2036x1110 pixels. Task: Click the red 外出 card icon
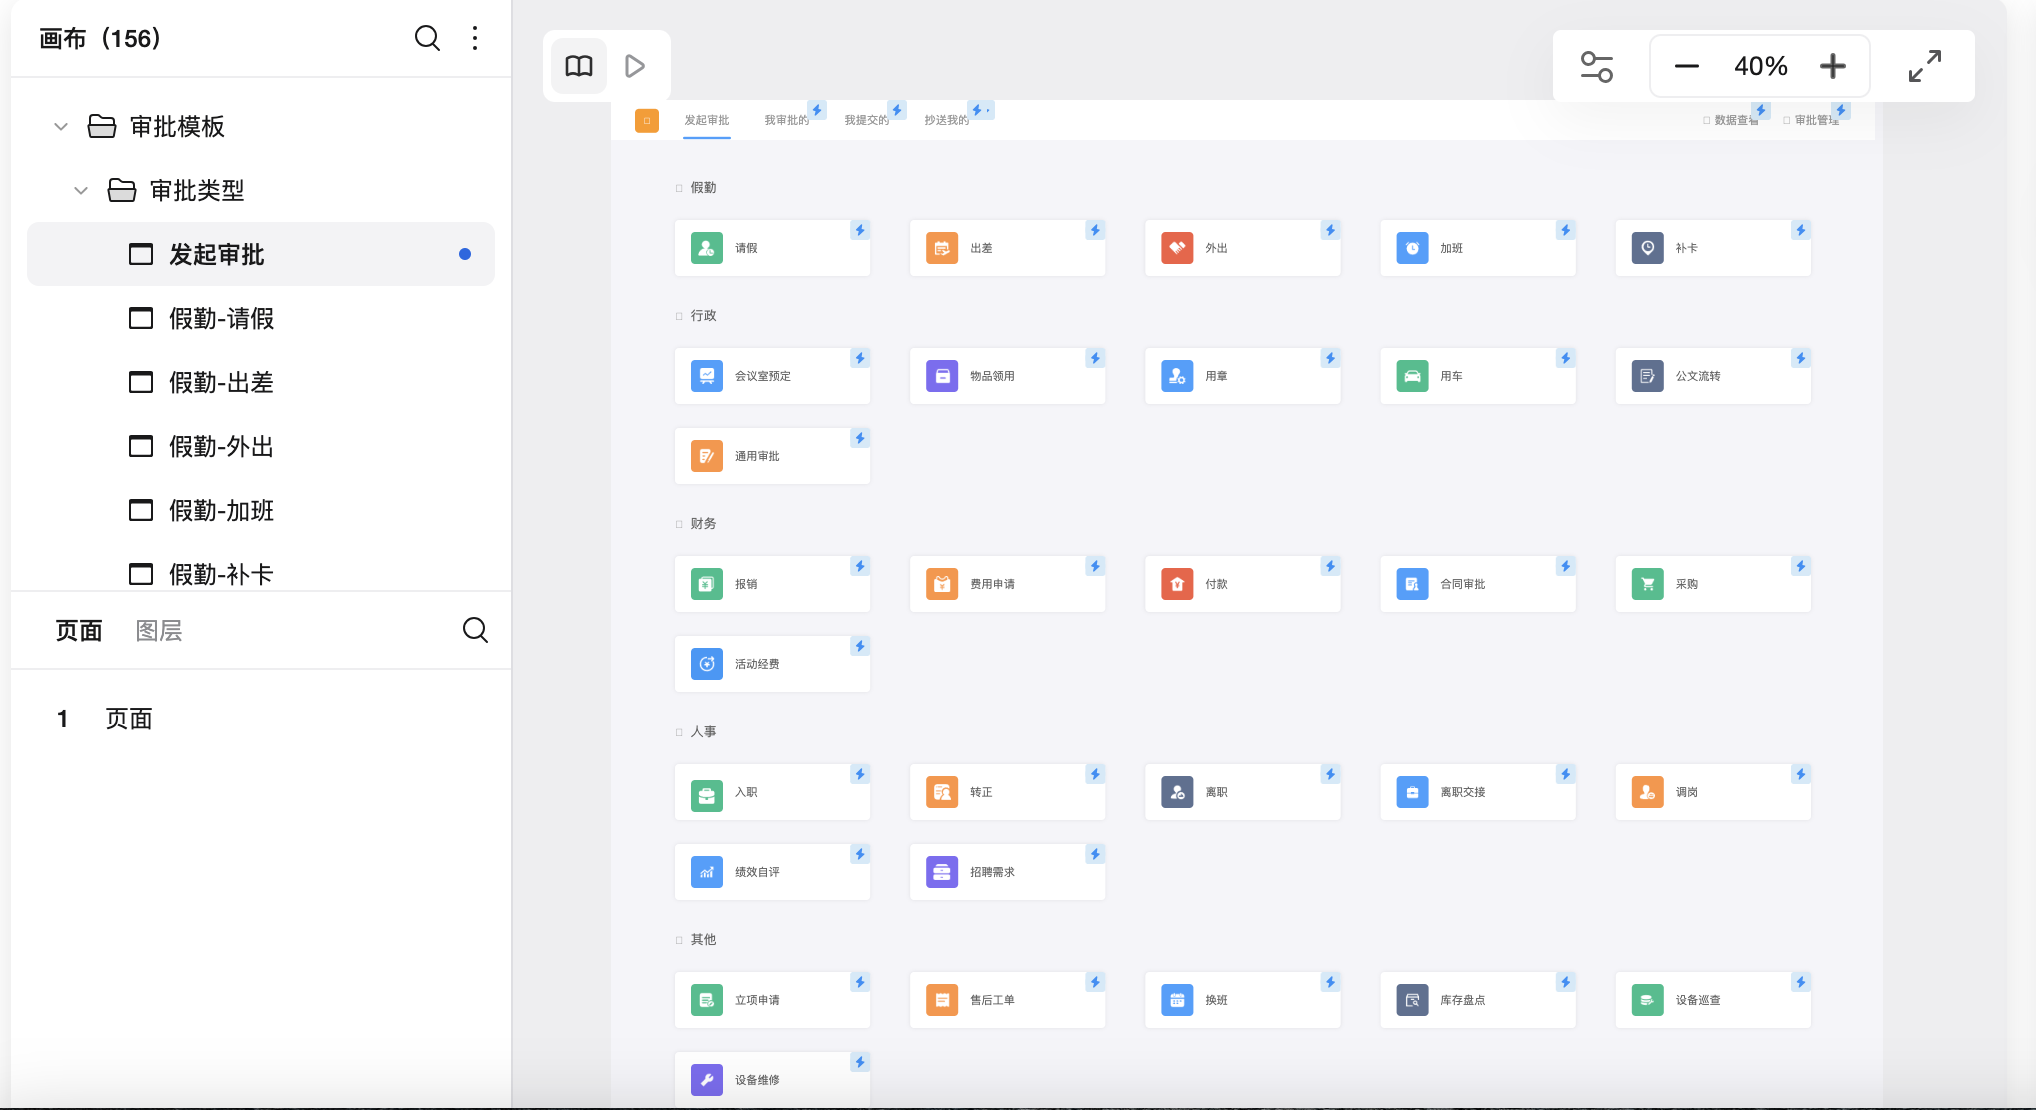point(1177,248)
